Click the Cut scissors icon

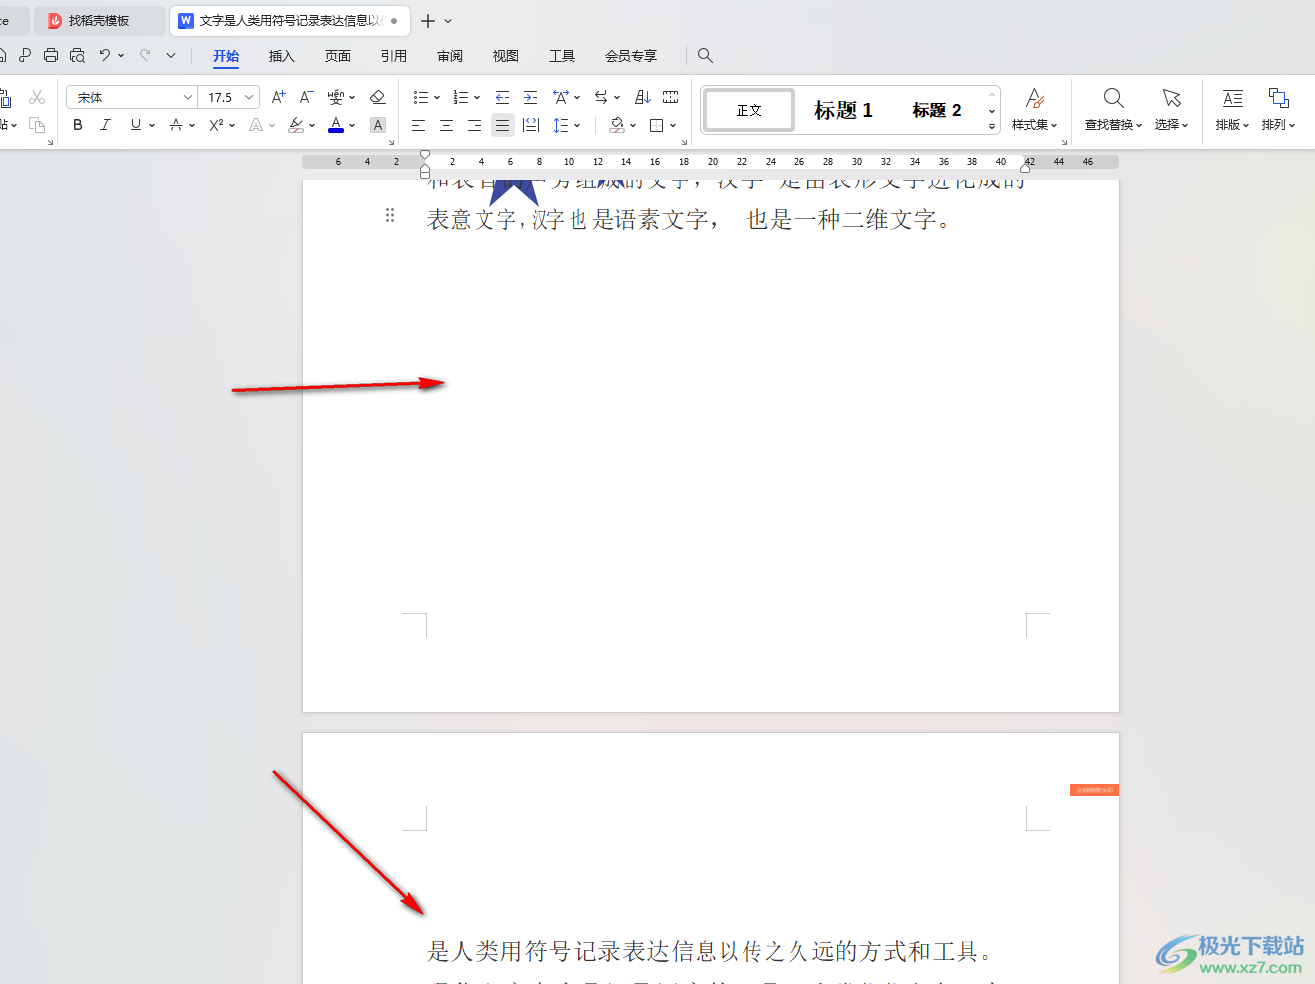pyautogui.click(x=37, y=97)
